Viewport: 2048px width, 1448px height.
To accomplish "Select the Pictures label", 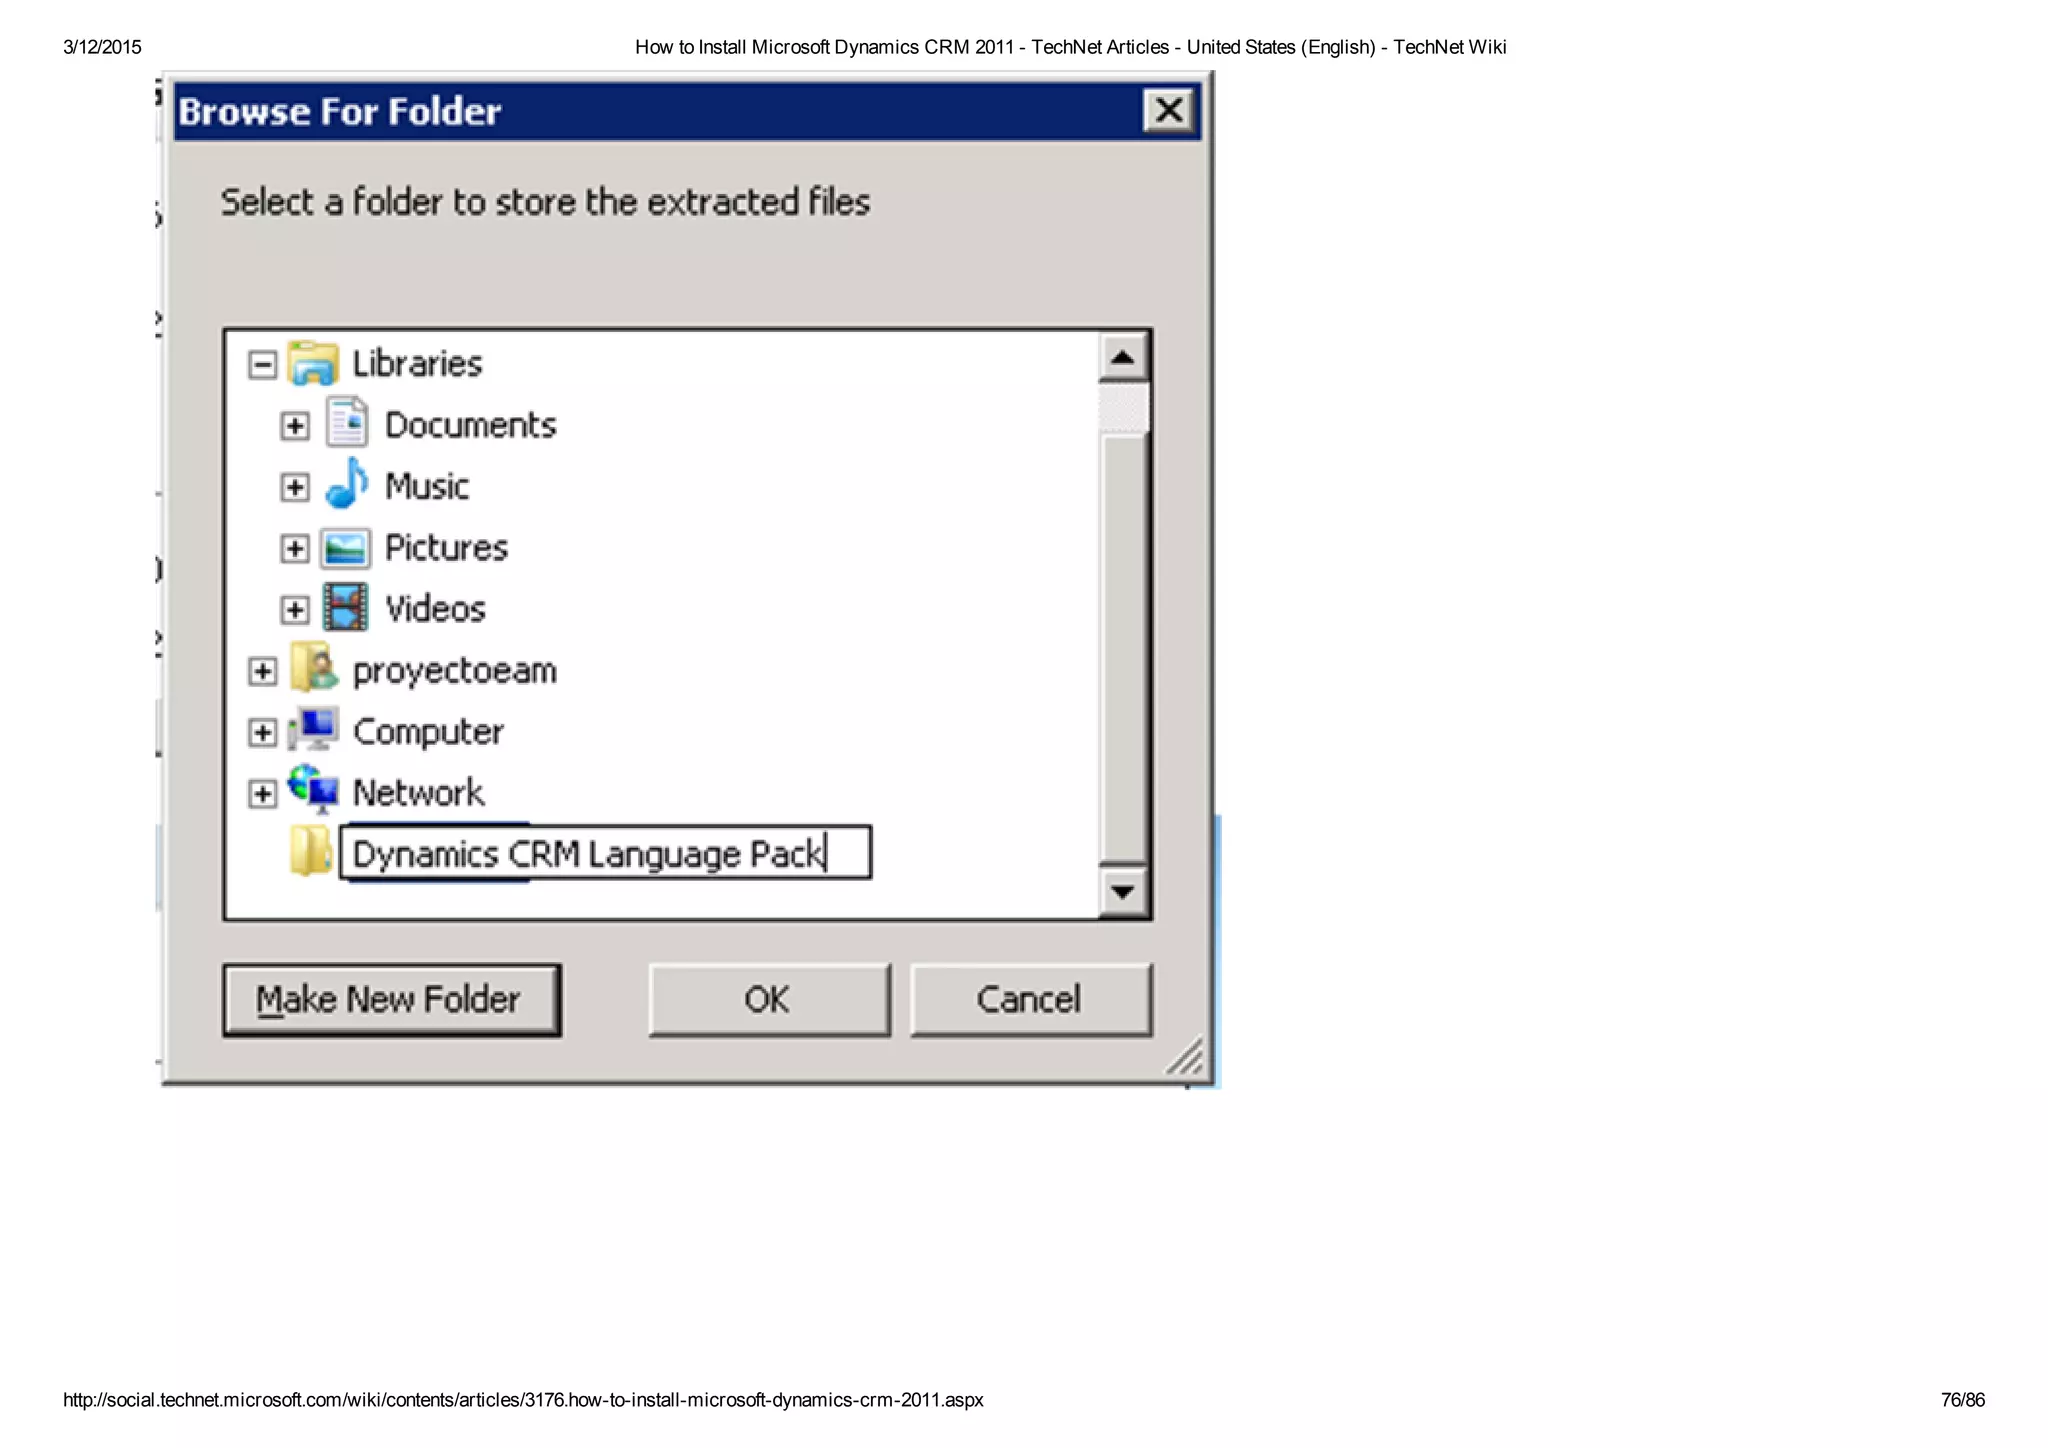I will pos(446,548).
